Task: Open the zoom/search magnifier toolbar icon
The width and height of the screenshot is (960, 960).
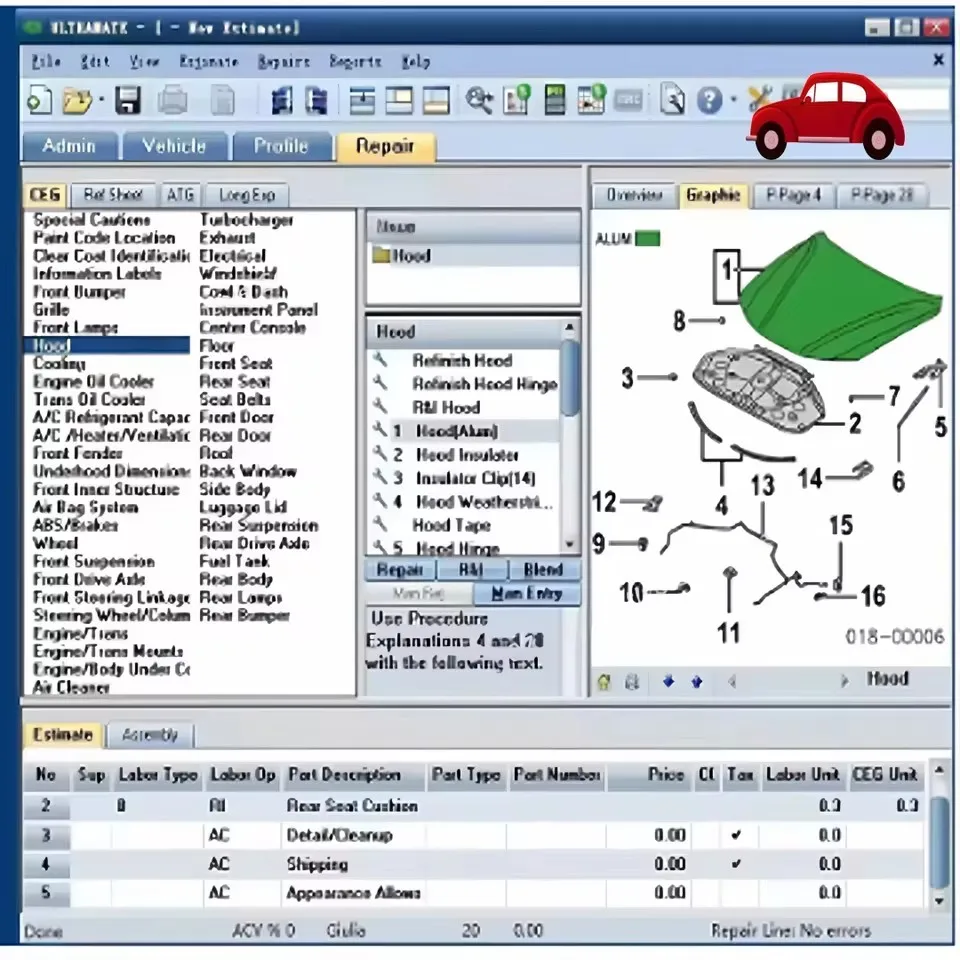Action: pyautogui.click(x=478, y=100)
